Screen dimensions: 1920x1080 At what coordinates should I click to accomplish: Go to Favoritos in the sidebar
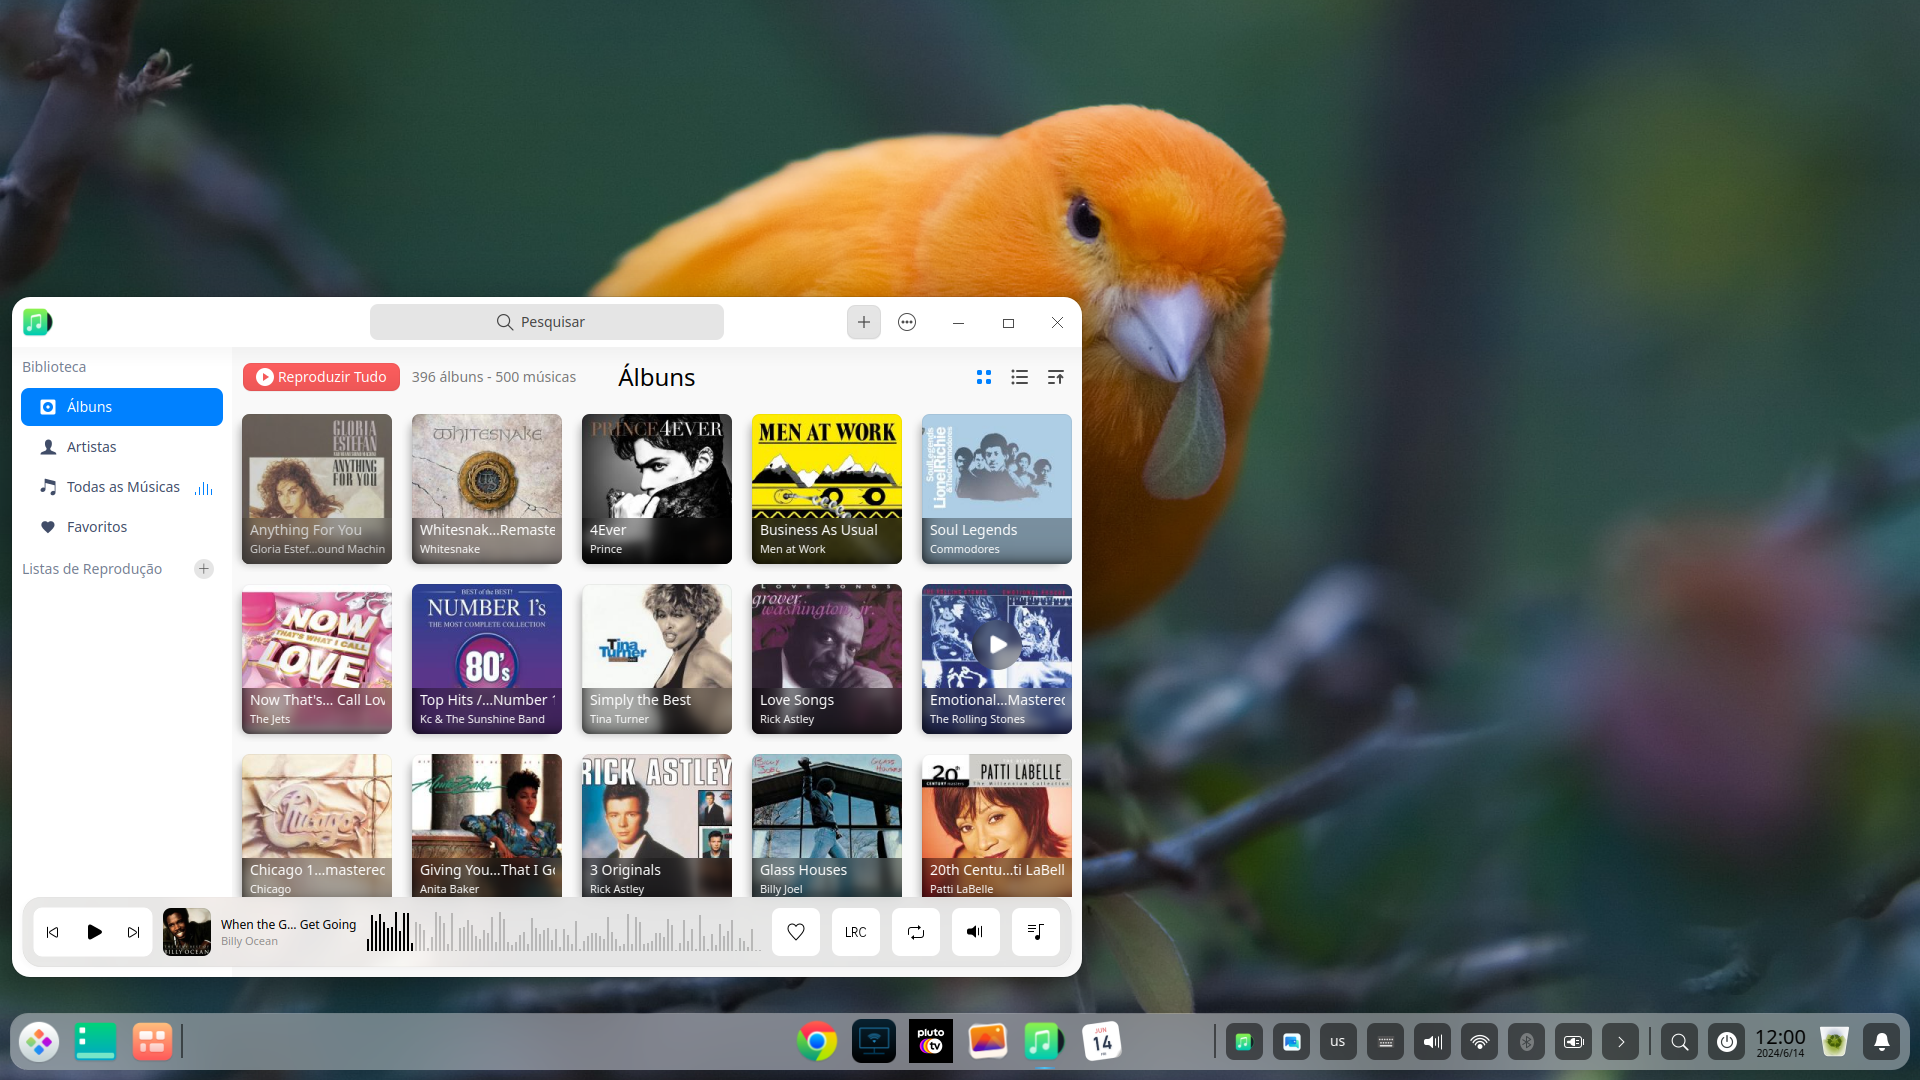[97, 527]
